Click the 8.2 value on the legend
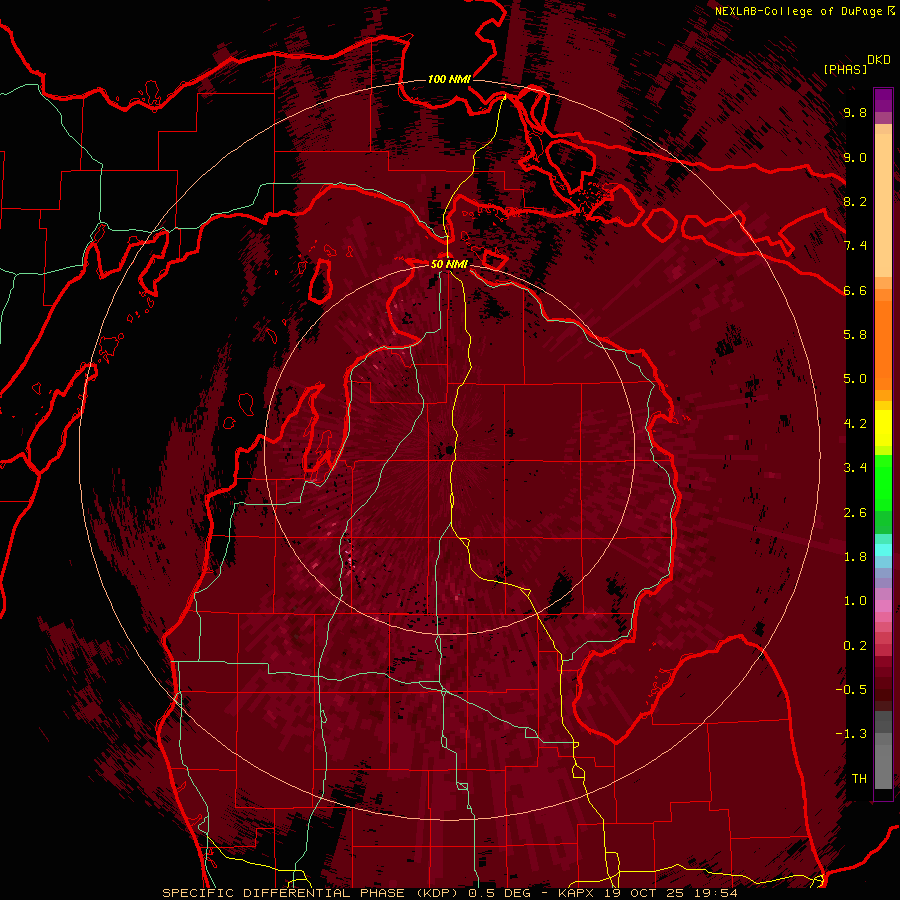 pyautogui.click(x=855, y=201)
